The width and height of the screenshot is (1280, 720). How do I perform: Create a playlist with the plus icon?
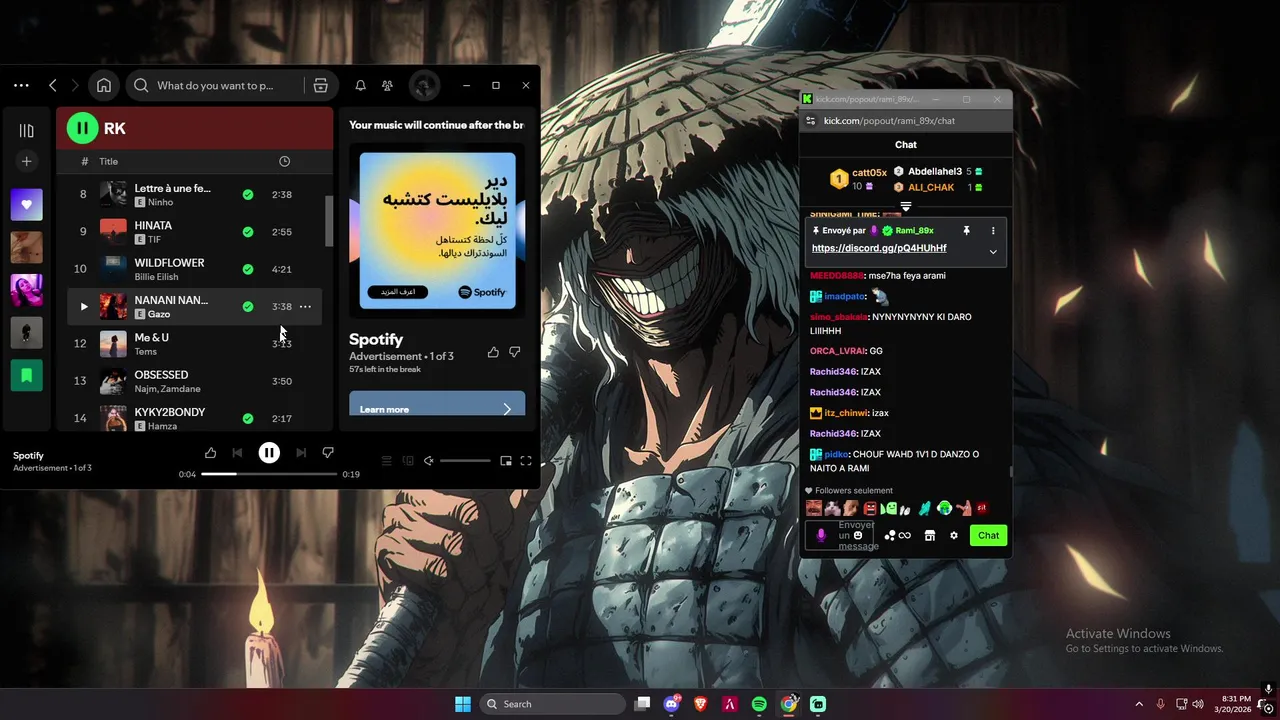27,161
